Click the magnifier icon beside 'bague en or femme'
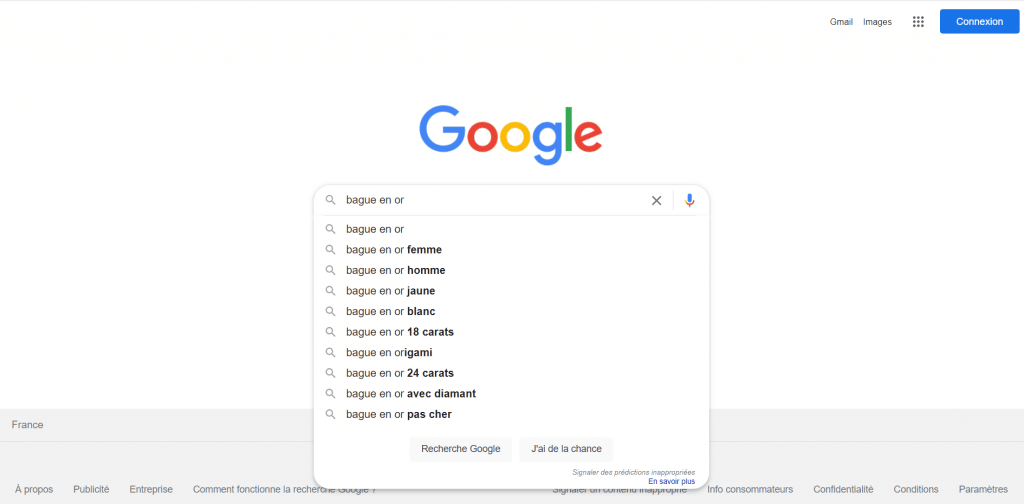 (330, 250)
